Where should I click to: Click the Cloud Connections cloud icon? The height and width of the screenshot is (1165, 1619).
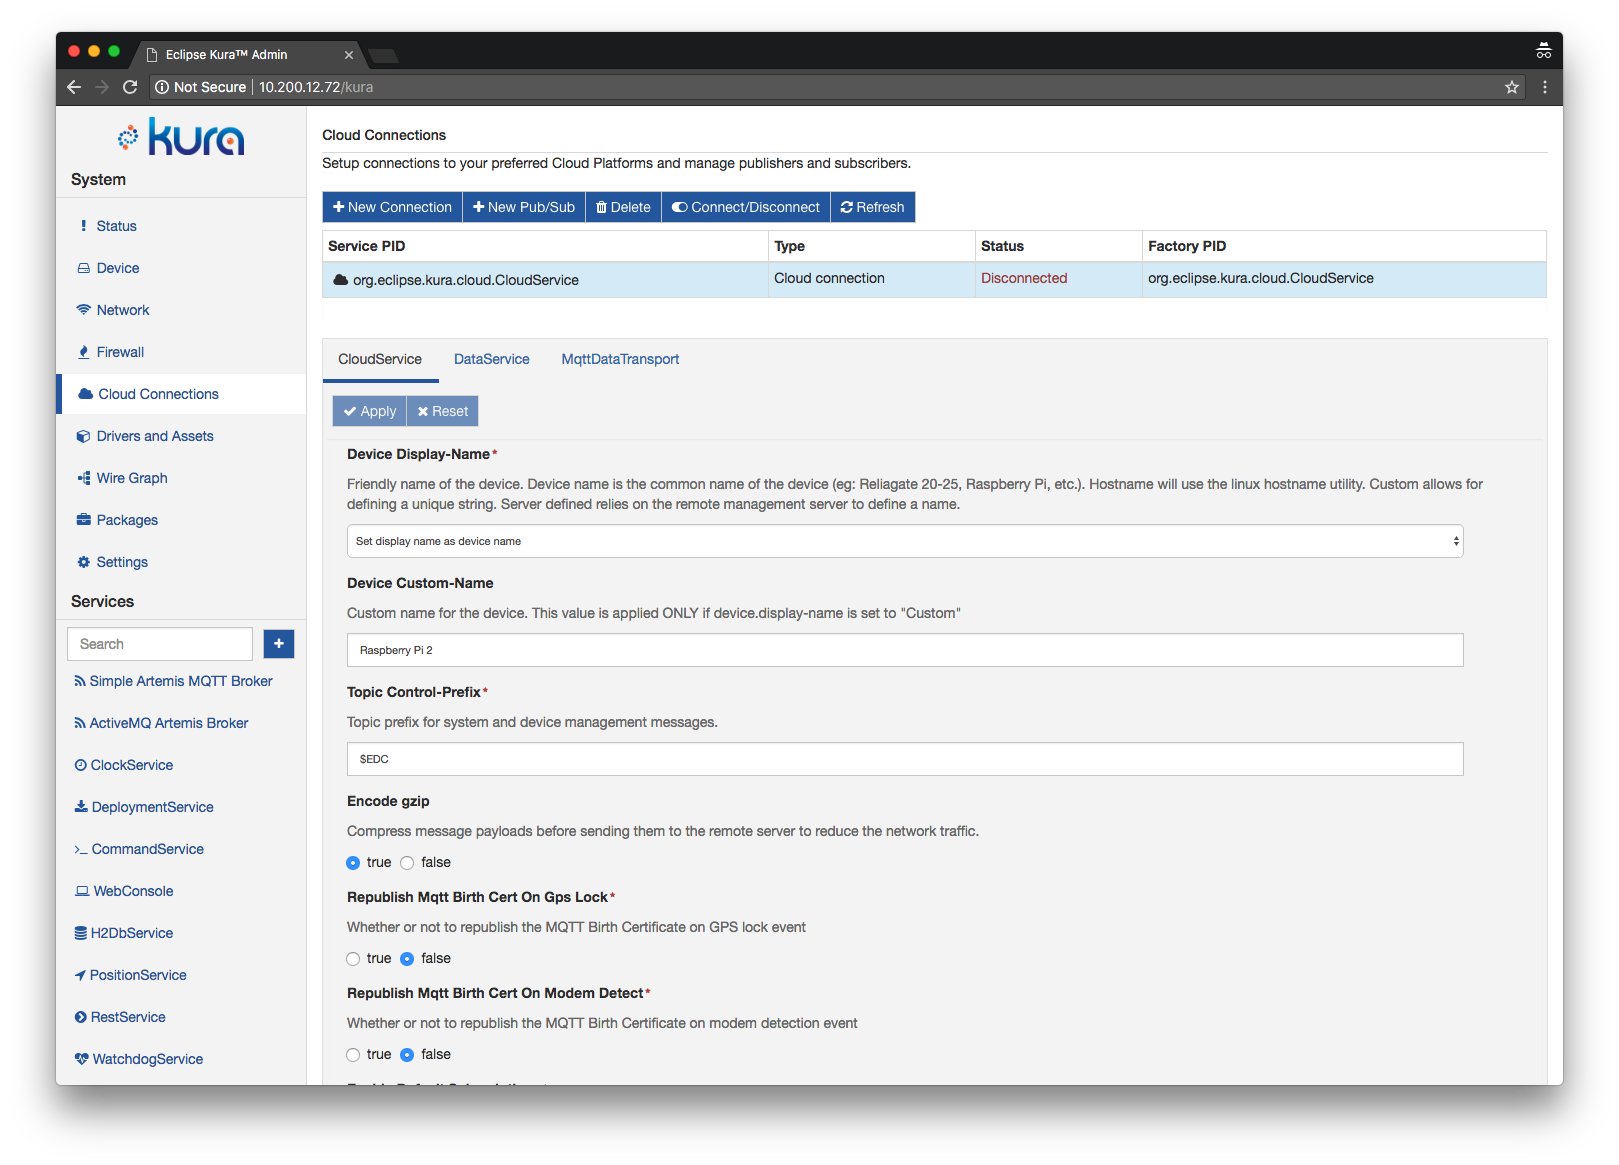click(x=86, y=394)
